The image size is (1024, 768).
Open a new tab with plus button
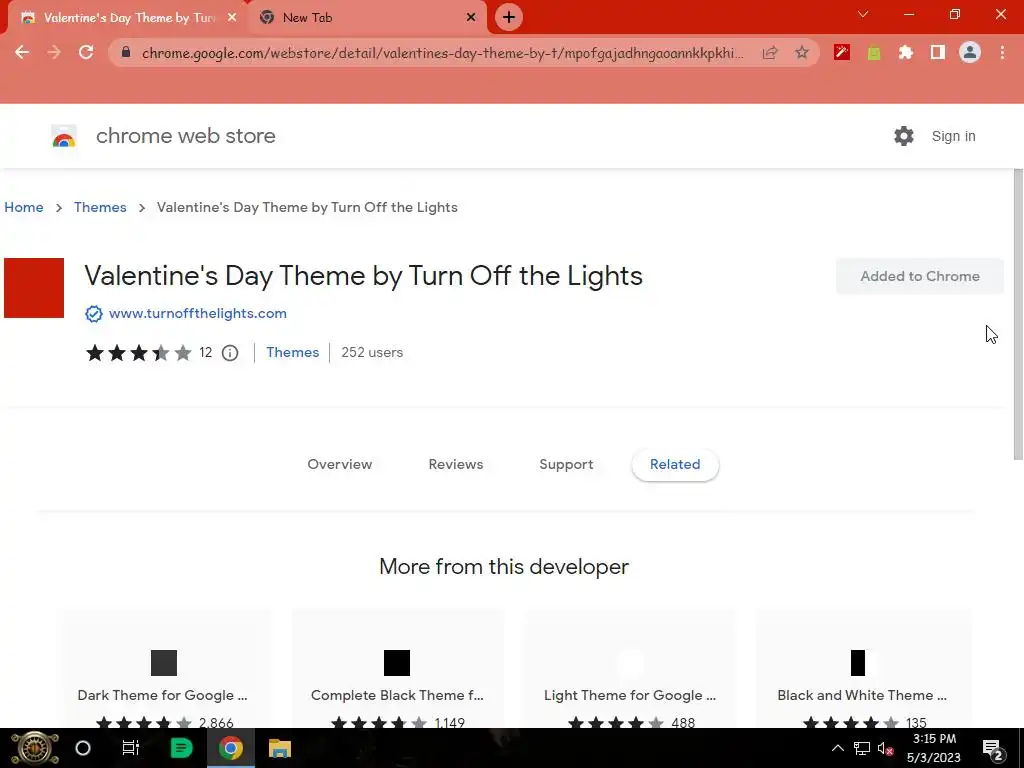[x=509, y=17]
